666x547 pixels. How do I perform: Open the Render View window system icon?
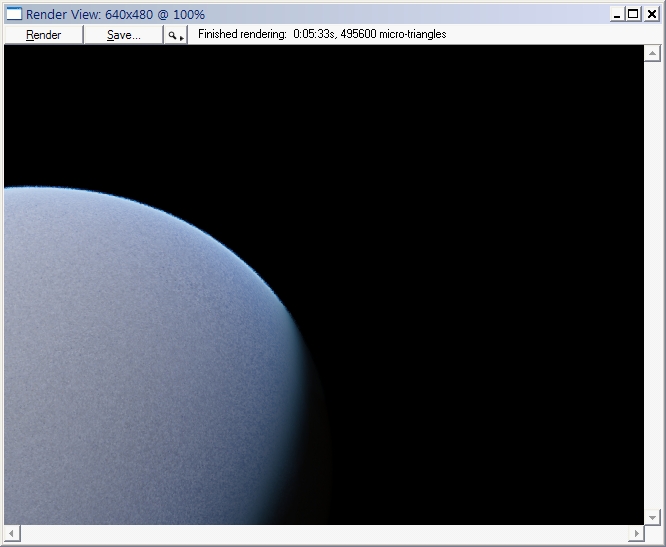(14, 14)
